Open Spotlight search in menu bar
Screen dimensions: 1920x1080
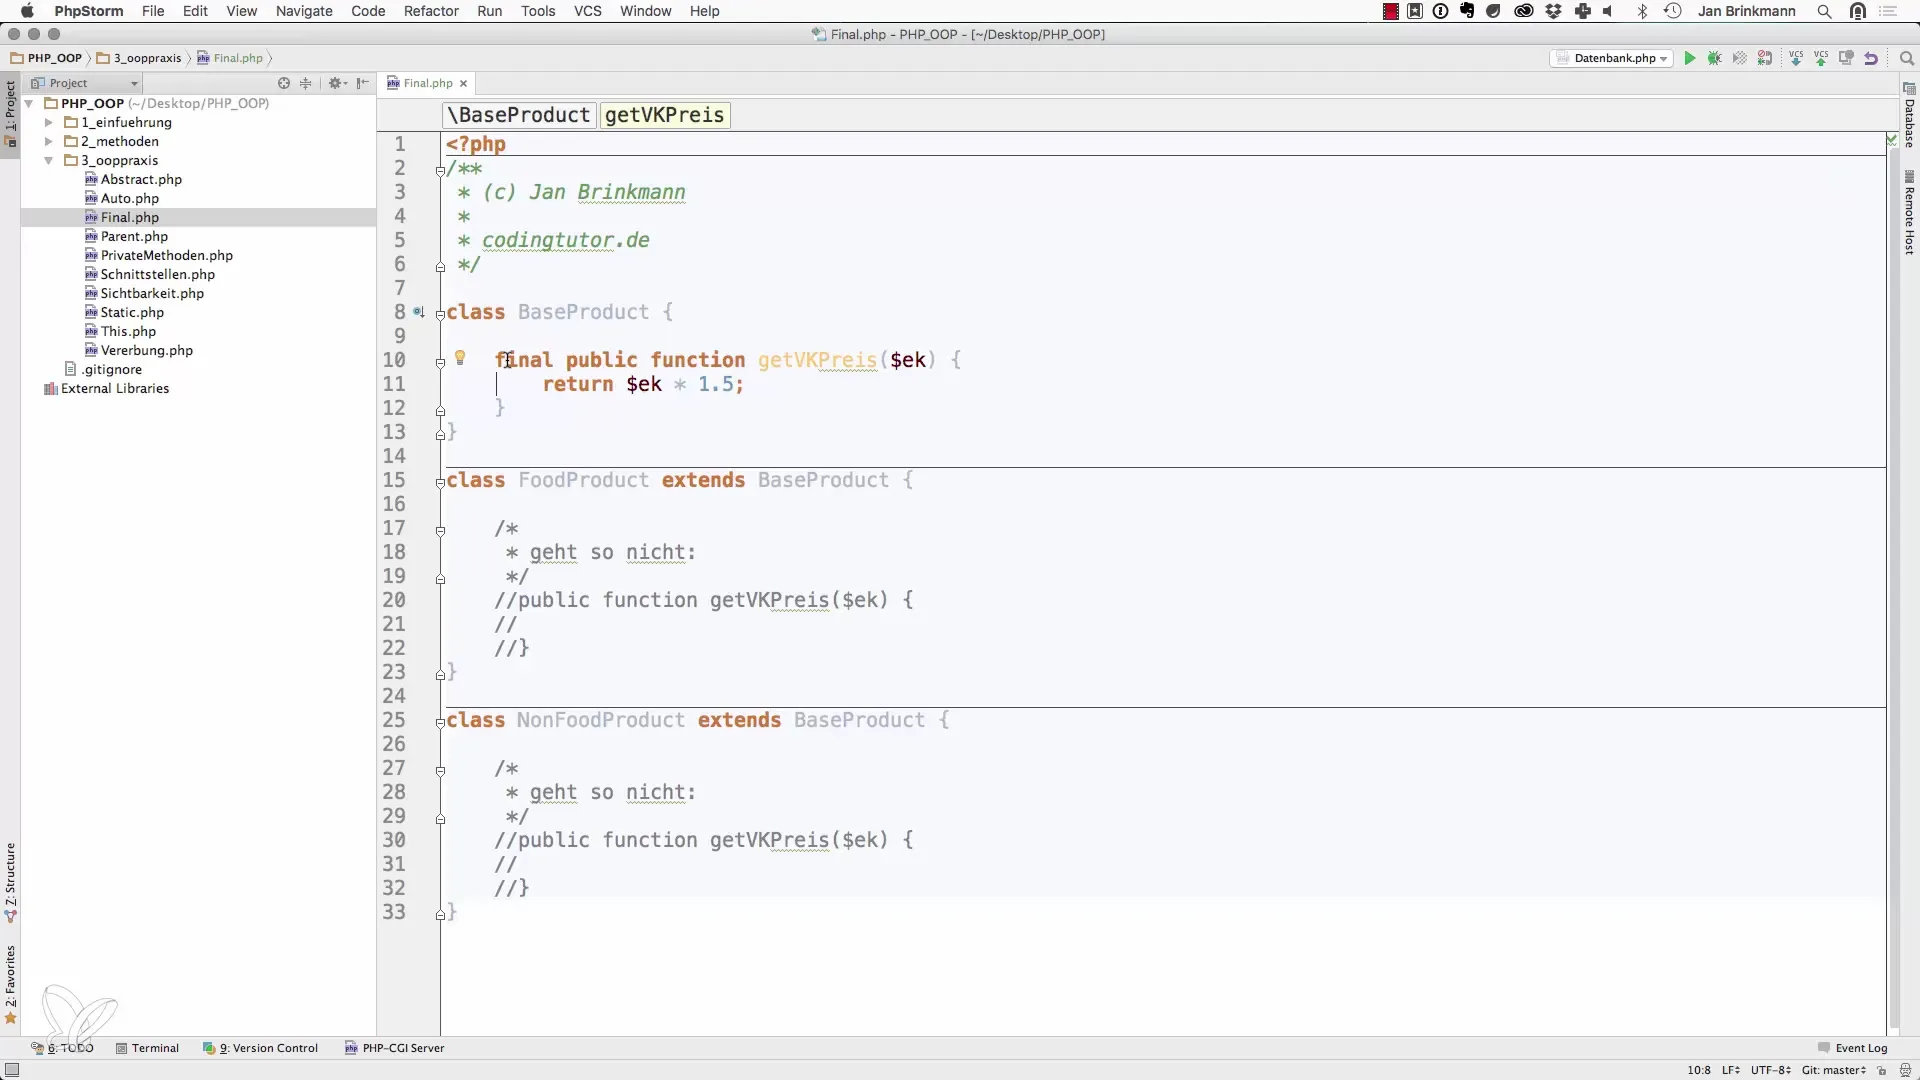[1825, 11]
